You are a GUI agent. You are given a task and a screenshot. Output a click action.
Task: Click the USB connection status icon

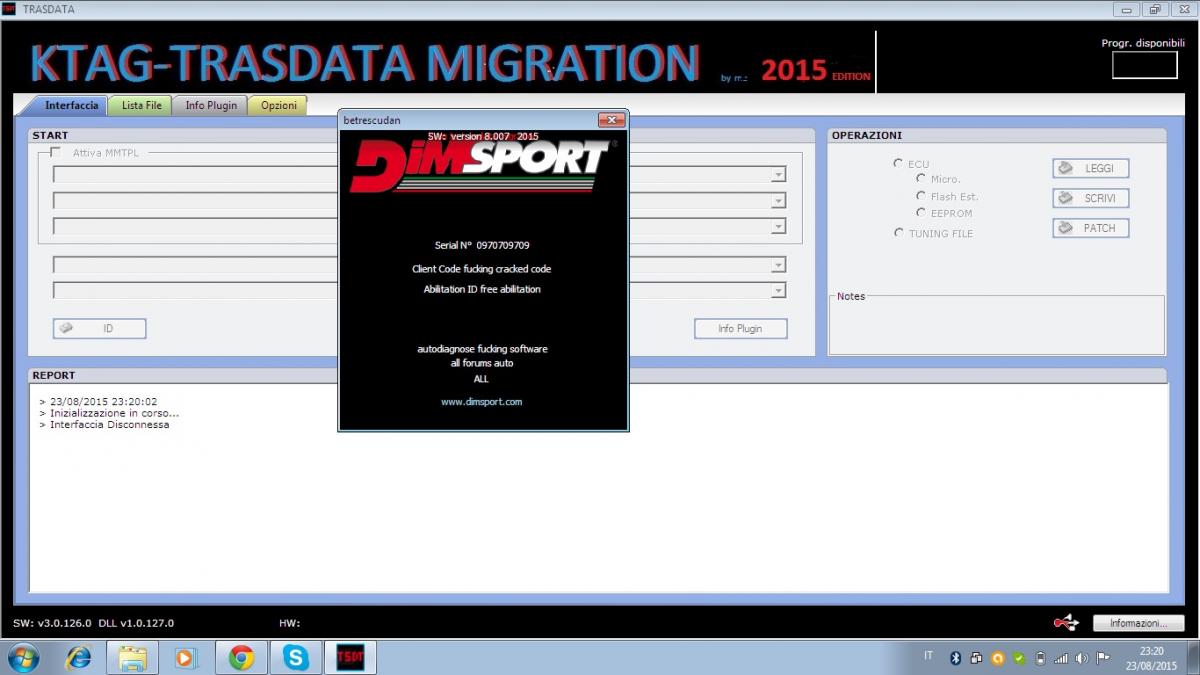click(1066, 623)
